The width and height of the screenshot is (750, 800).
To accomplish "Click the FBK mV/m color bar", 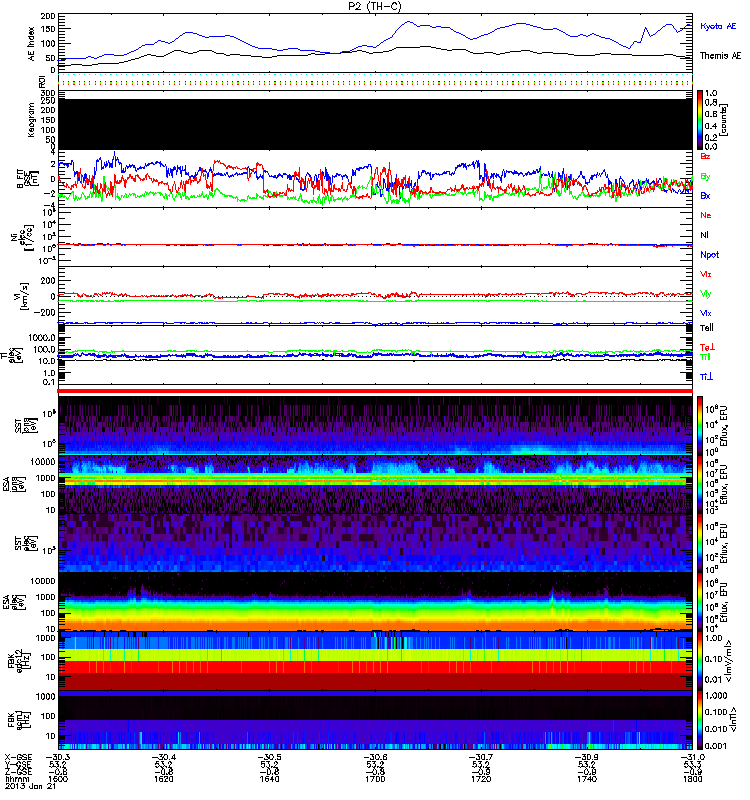I will 700,661.
